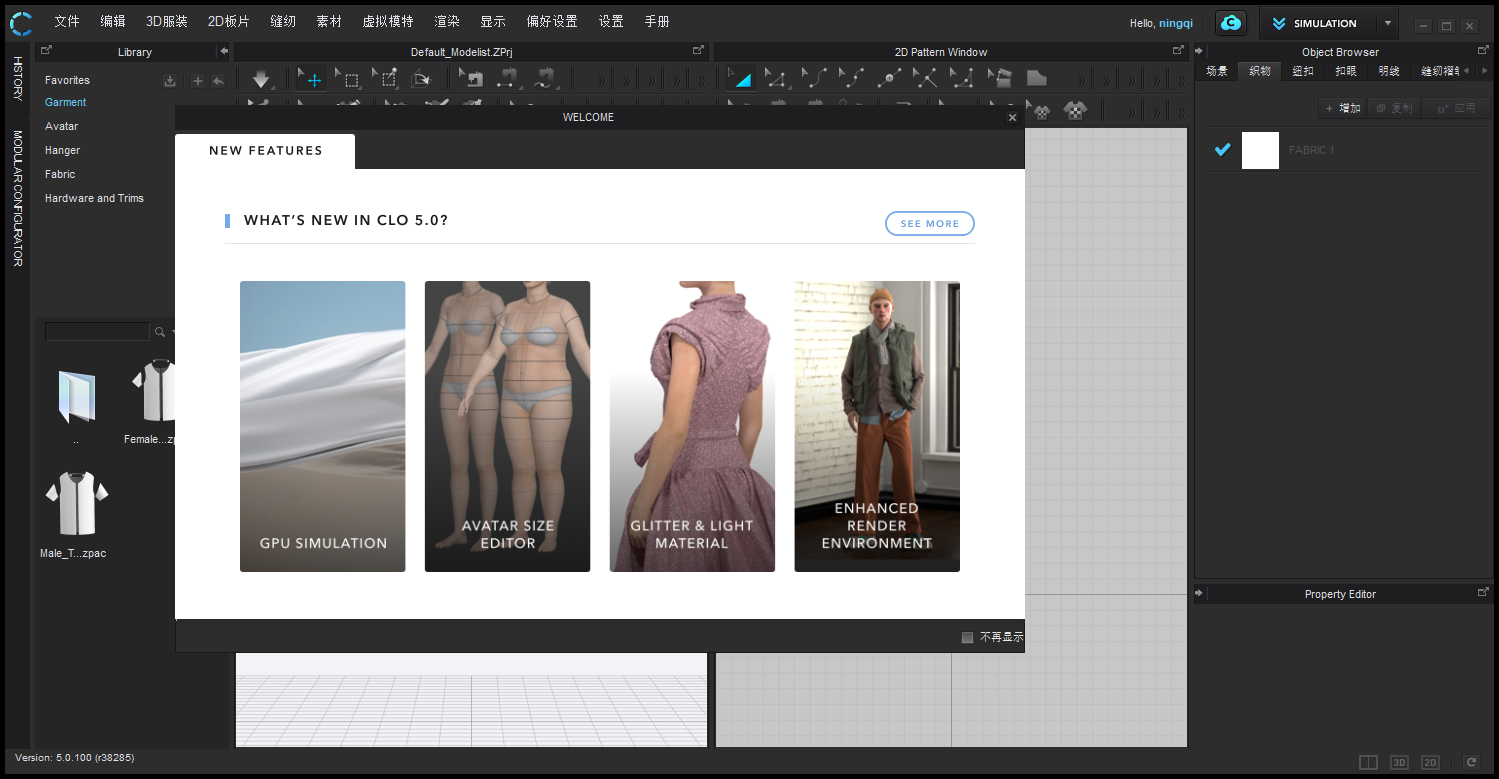This screenshot has width=1499, height=779.
Task: Click the second checkered shirt texture icon
Action: [1075, 111]
